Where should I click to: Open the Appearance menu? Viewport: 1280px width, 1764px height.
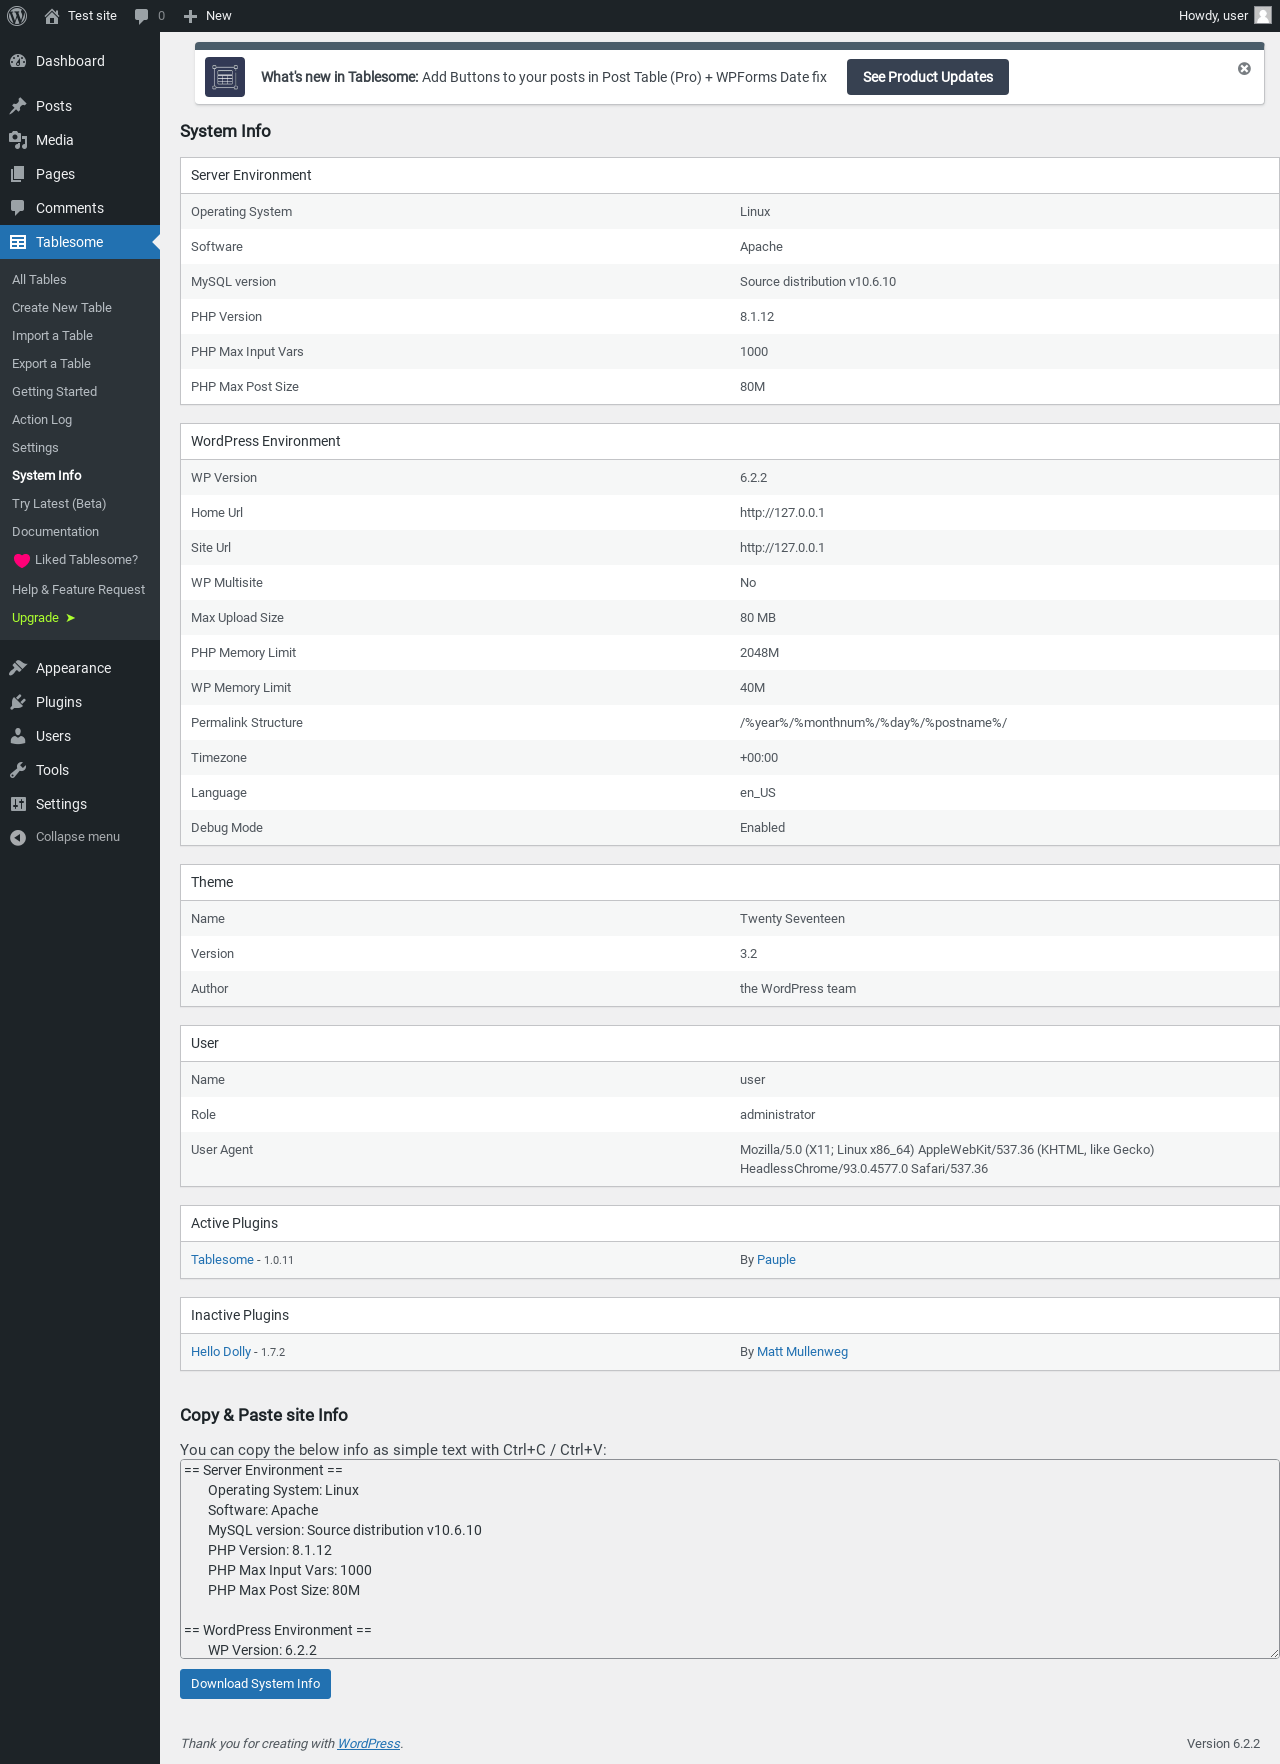73,668
